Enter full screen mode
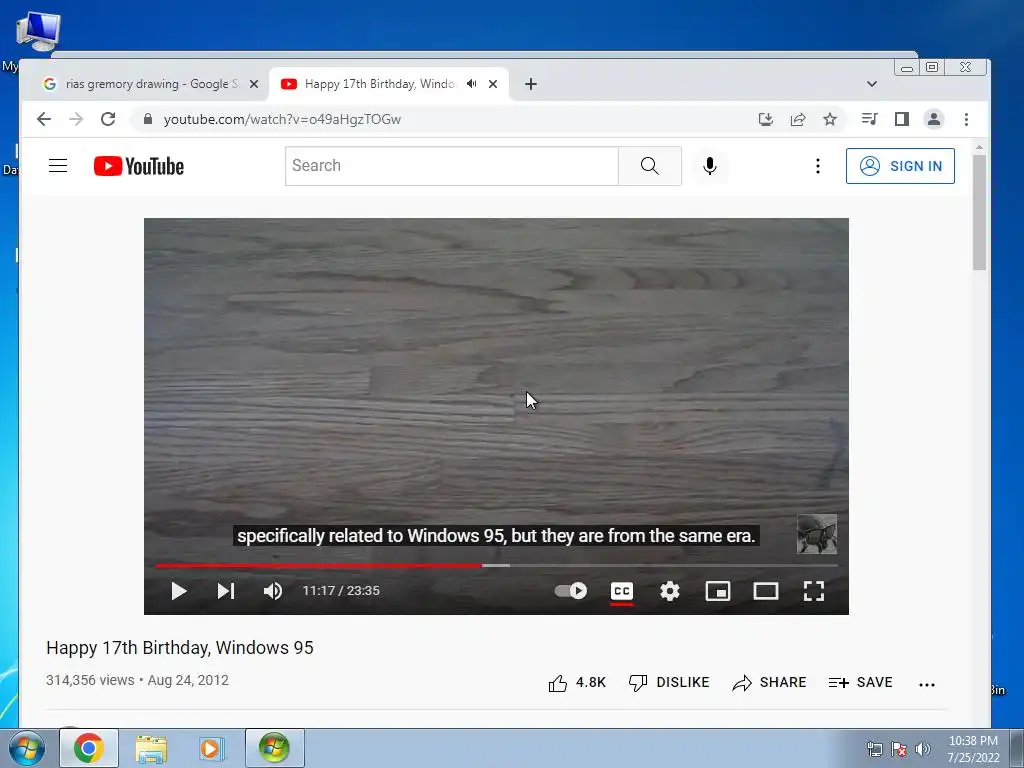Screen dimensions: 1024x768 pyautogui.click(x=814, y=591)
